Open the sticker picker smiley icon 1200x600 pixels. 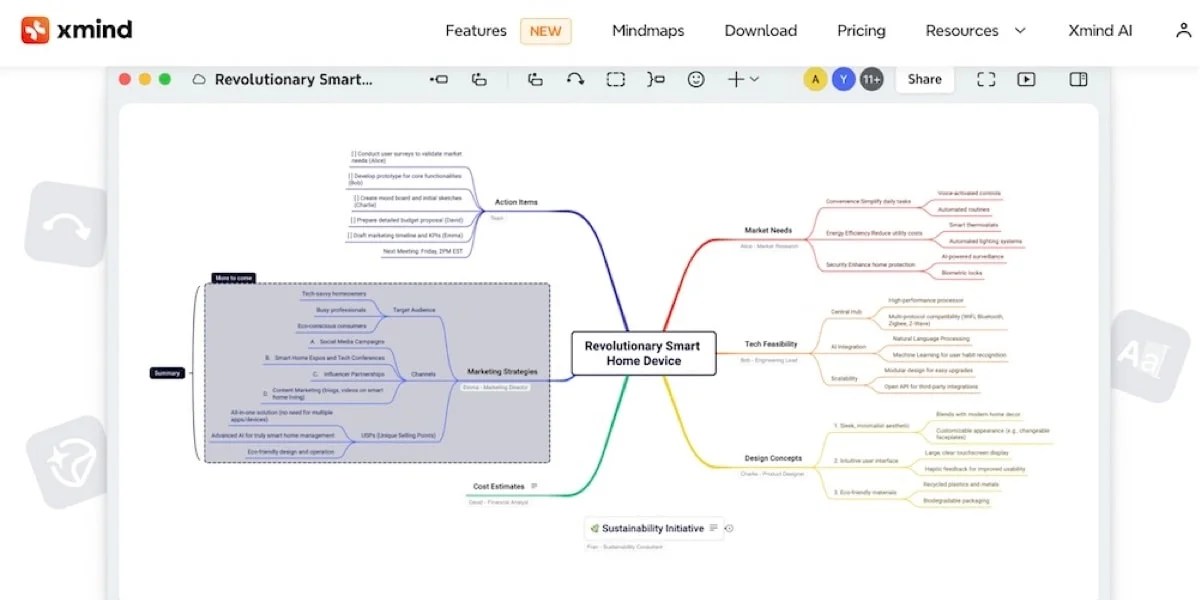[x=695, y=79]
